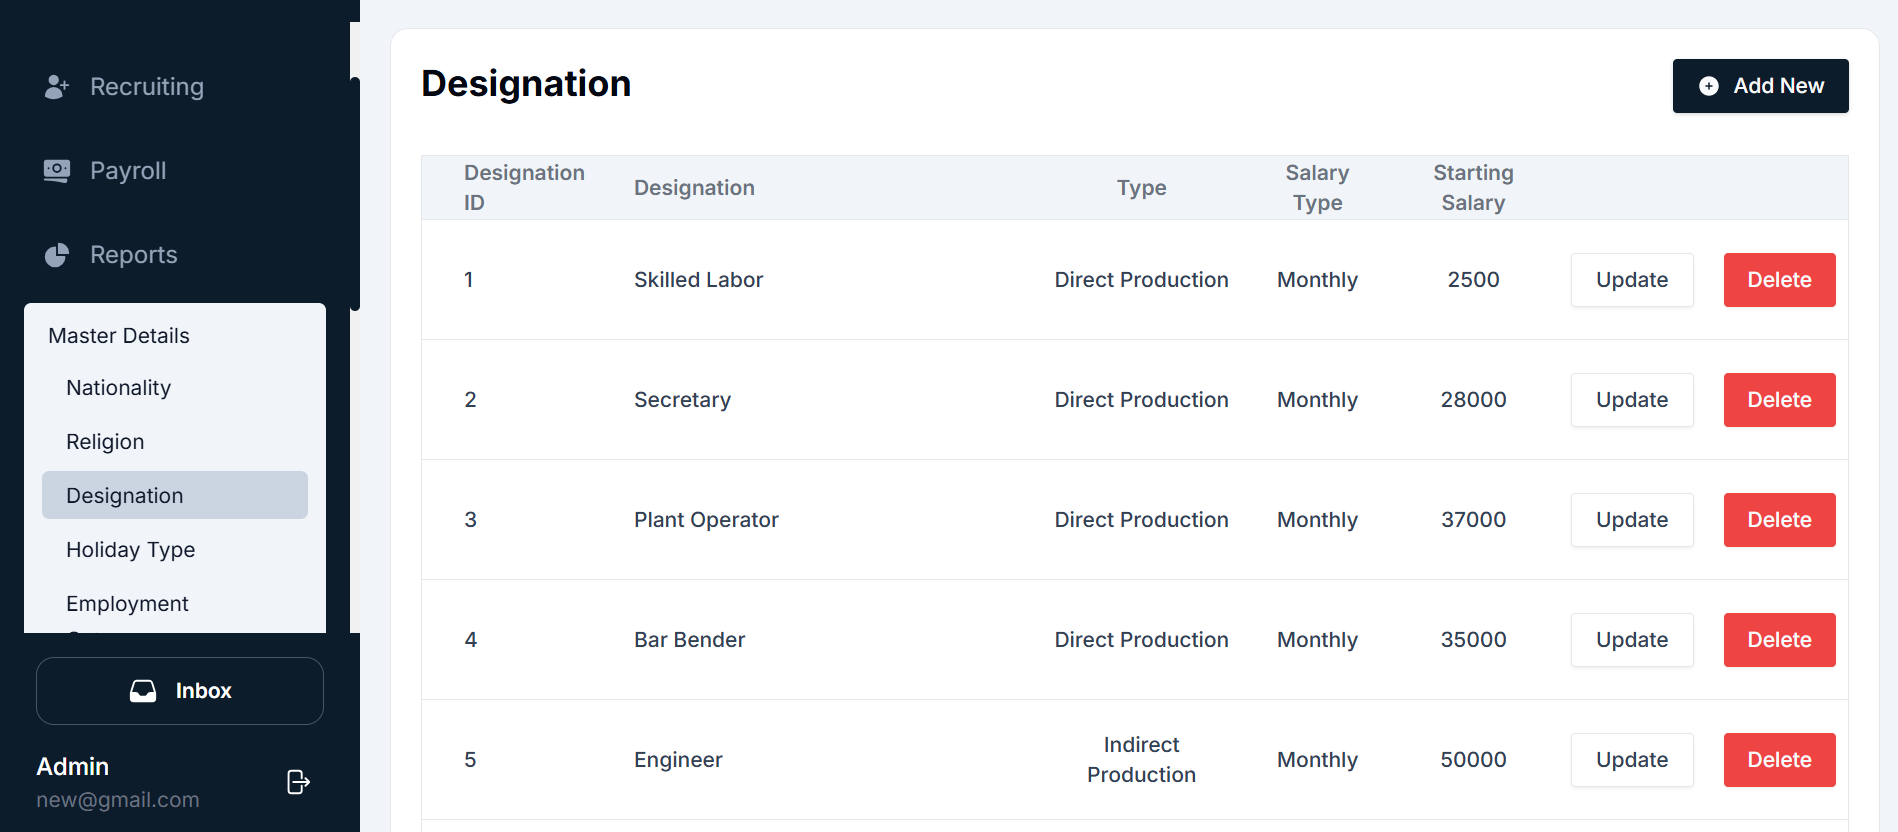Screen dimensions: 1898x832
Task: Click the new@gmail.com email text
Action: tap(118, 800)
